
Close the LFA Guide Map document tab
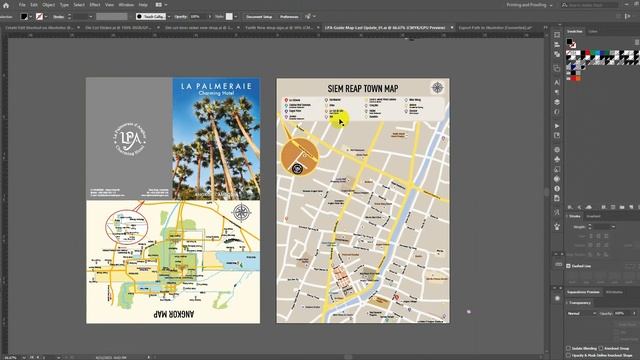[451, 28]
